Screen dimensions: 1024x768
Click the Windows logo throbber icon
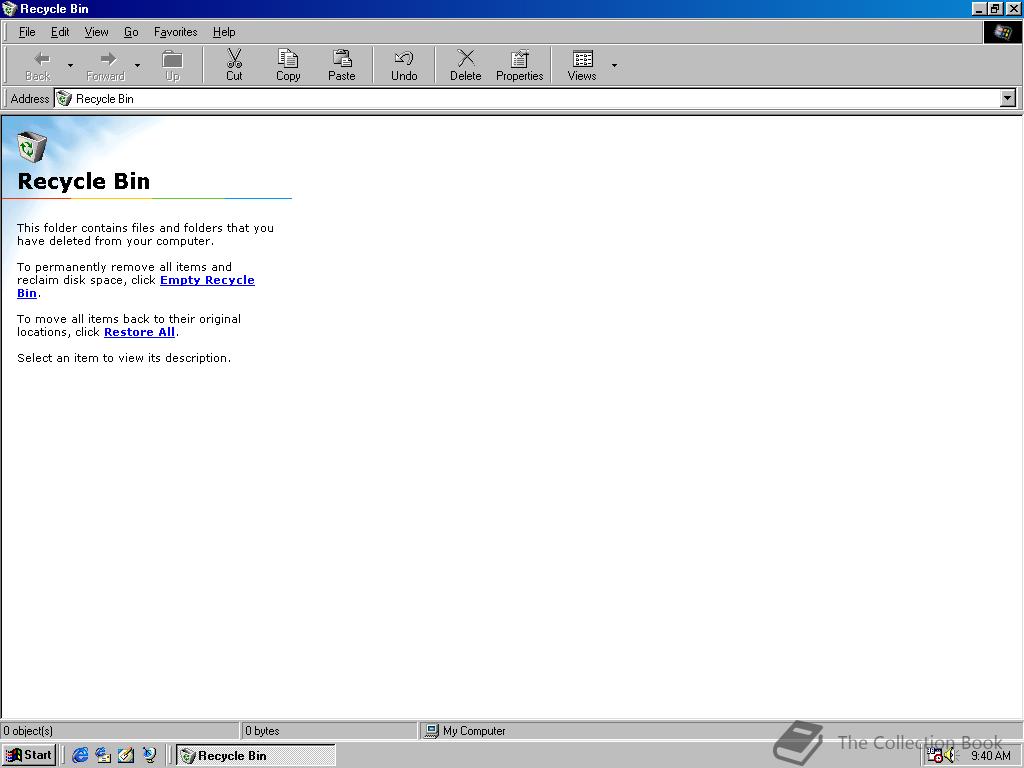click(x=1002, y=32)
